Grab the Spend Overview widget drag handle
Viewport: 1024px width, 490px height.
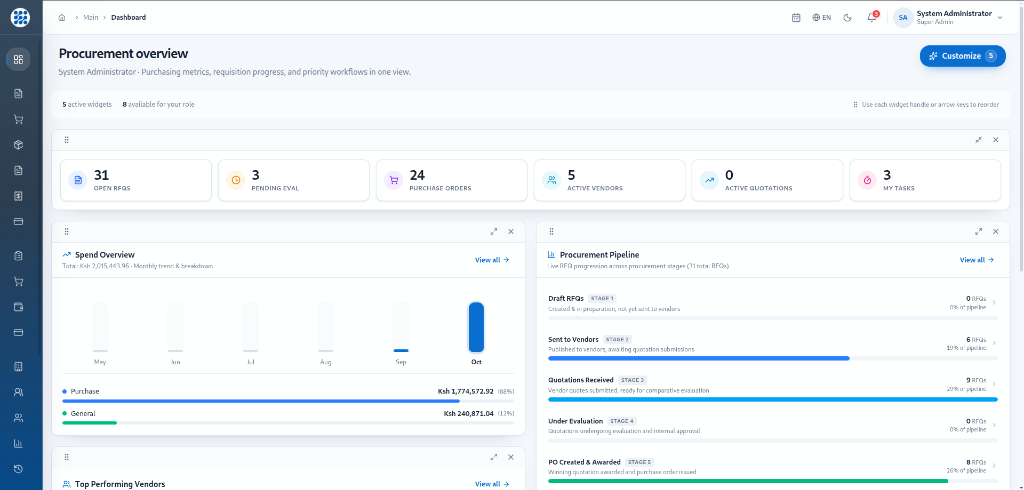pyautogui.click(x=67, y=231)
